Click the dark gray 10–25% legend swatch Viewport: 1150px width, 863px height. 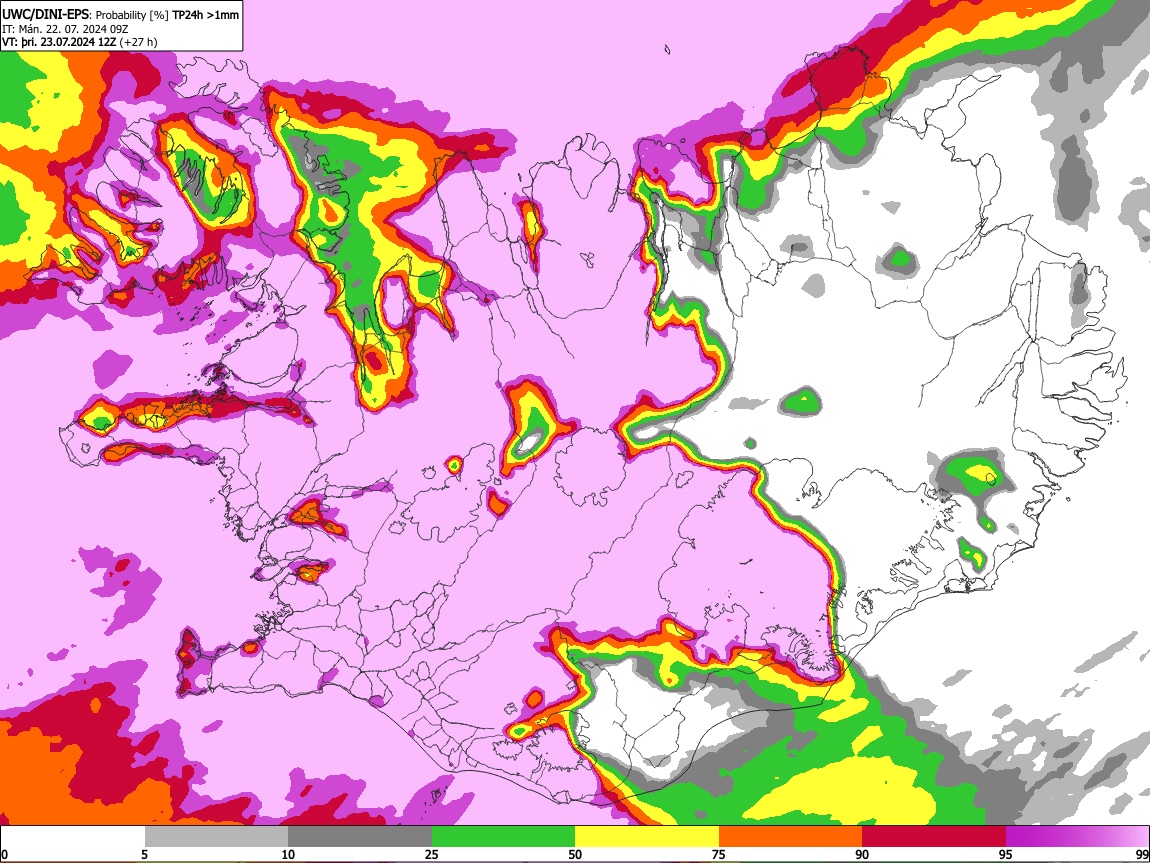[360, 837]
